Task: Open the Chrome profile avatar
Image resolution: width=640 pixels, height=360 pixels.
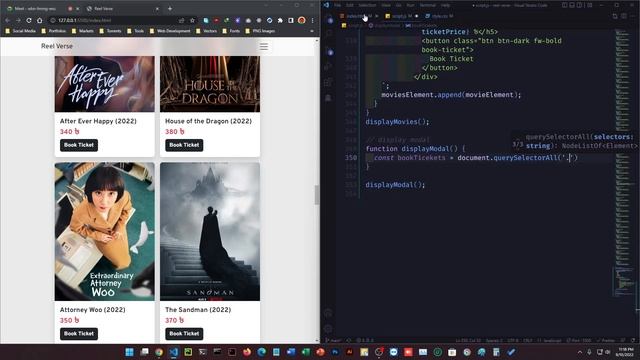Action: (302, 20)
